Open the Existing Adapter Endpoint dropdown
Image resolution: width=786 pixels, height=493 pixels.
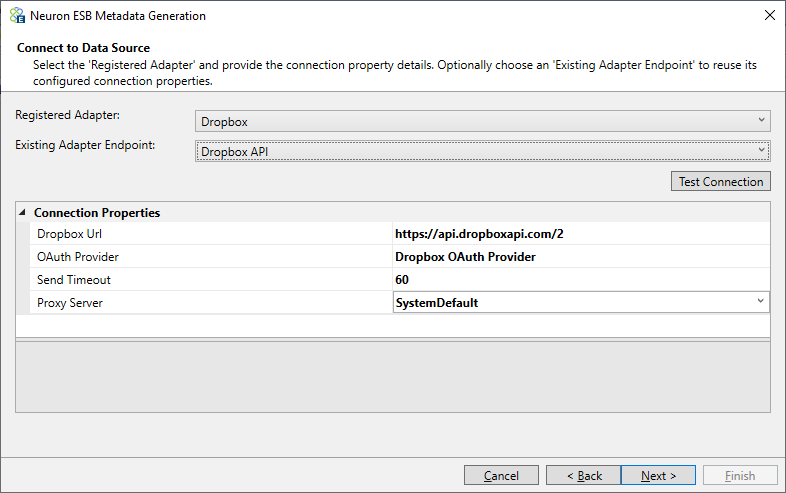(x=482, y=151)
